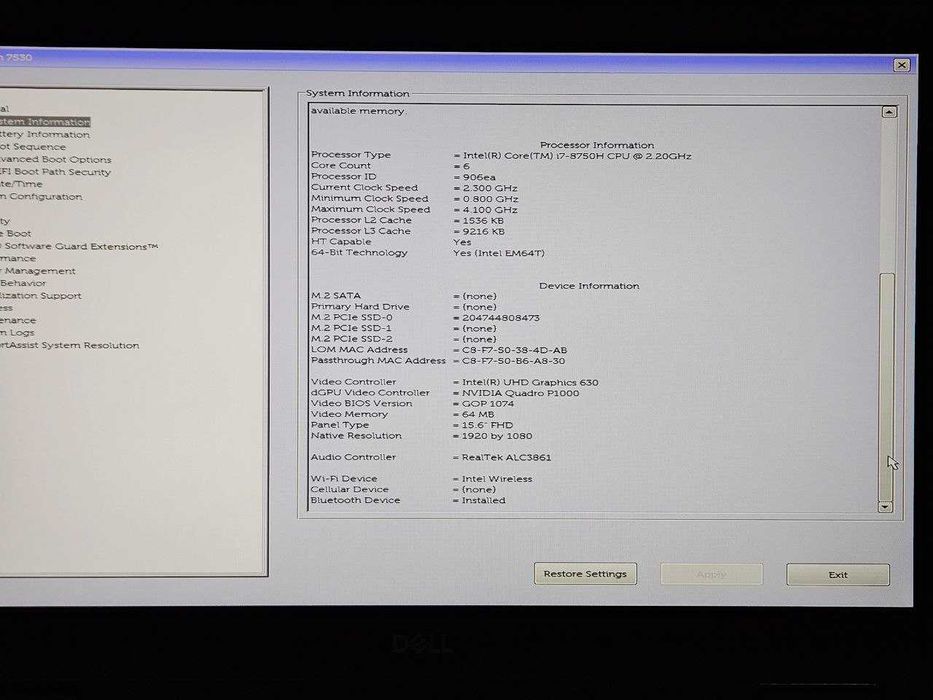Open the Virtualization Support category
This screenshot has height=700, width=933.
tap(40, 296)
